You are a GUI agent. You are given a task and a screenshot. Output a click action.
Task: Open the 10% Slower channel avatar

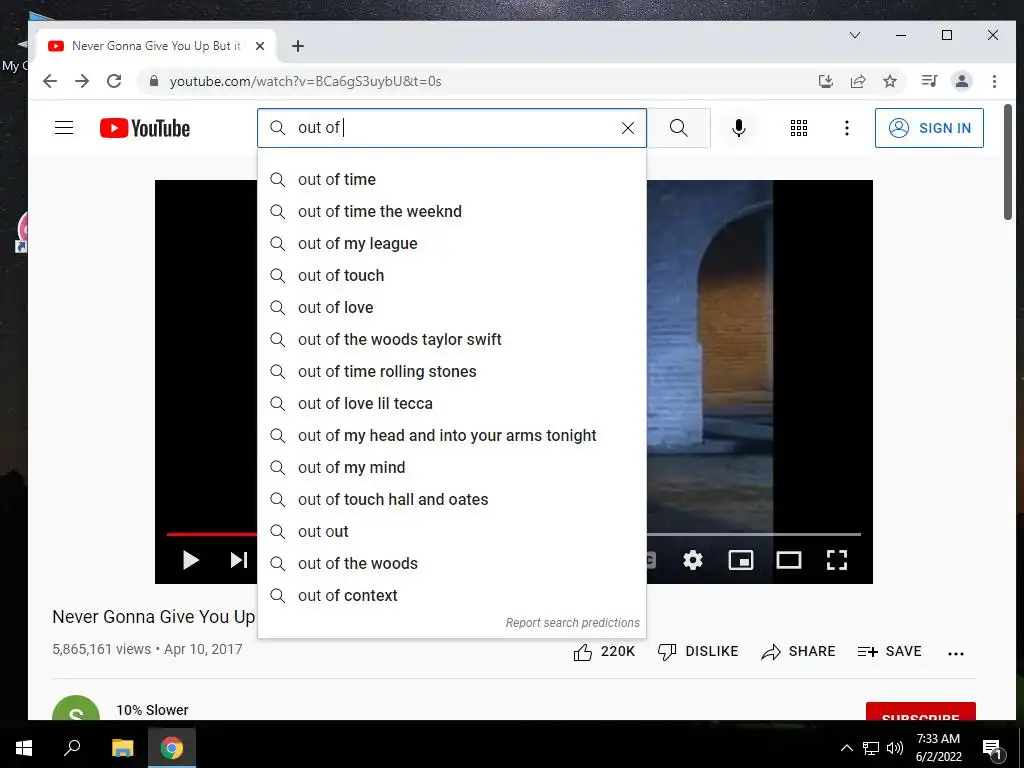point(76,709)
